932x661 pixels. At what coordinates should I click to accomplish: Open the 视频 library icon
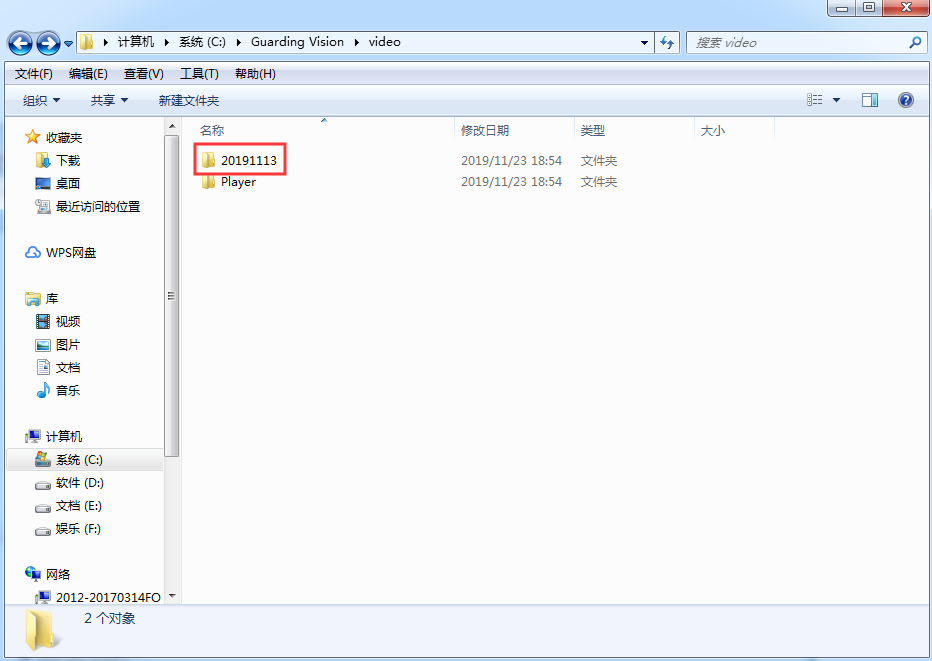43,322
